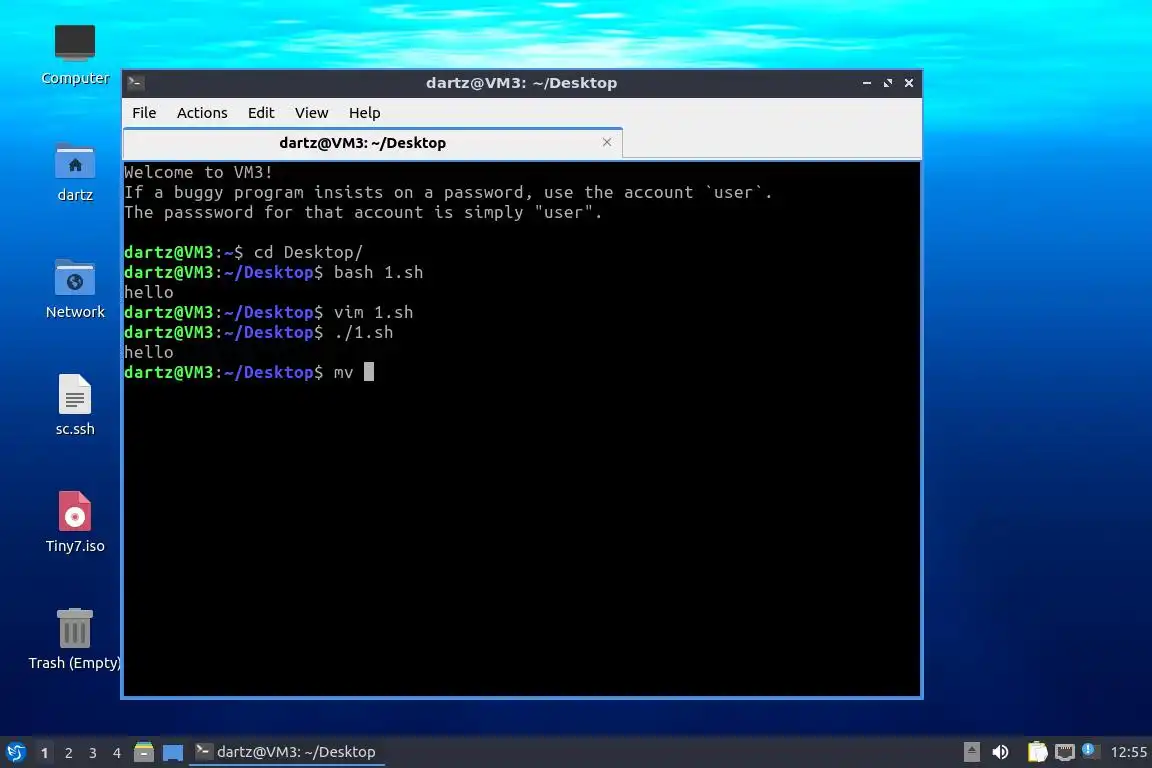
Task: Switch to workspace 4
Action: pos(117,753)
